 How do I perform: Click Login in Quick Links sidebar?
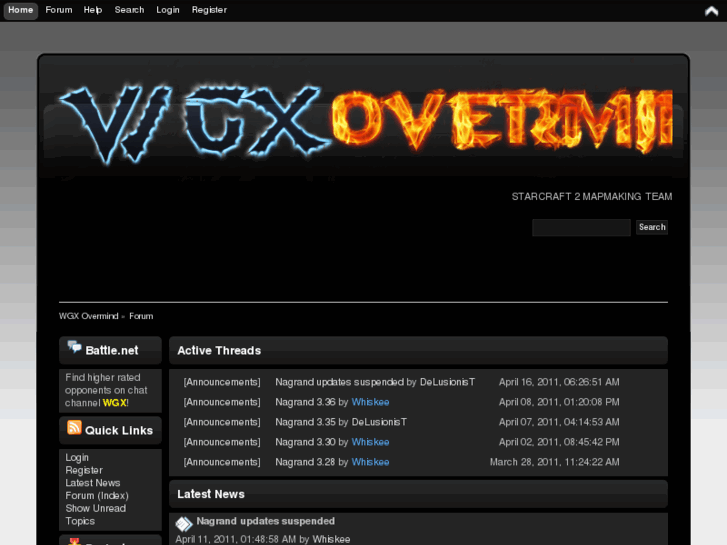(x=77, y=457)
